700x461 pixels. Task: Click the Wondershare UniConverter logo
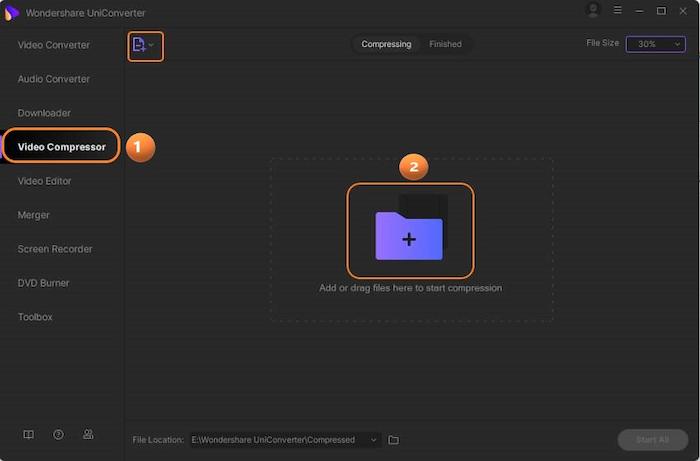12,10
